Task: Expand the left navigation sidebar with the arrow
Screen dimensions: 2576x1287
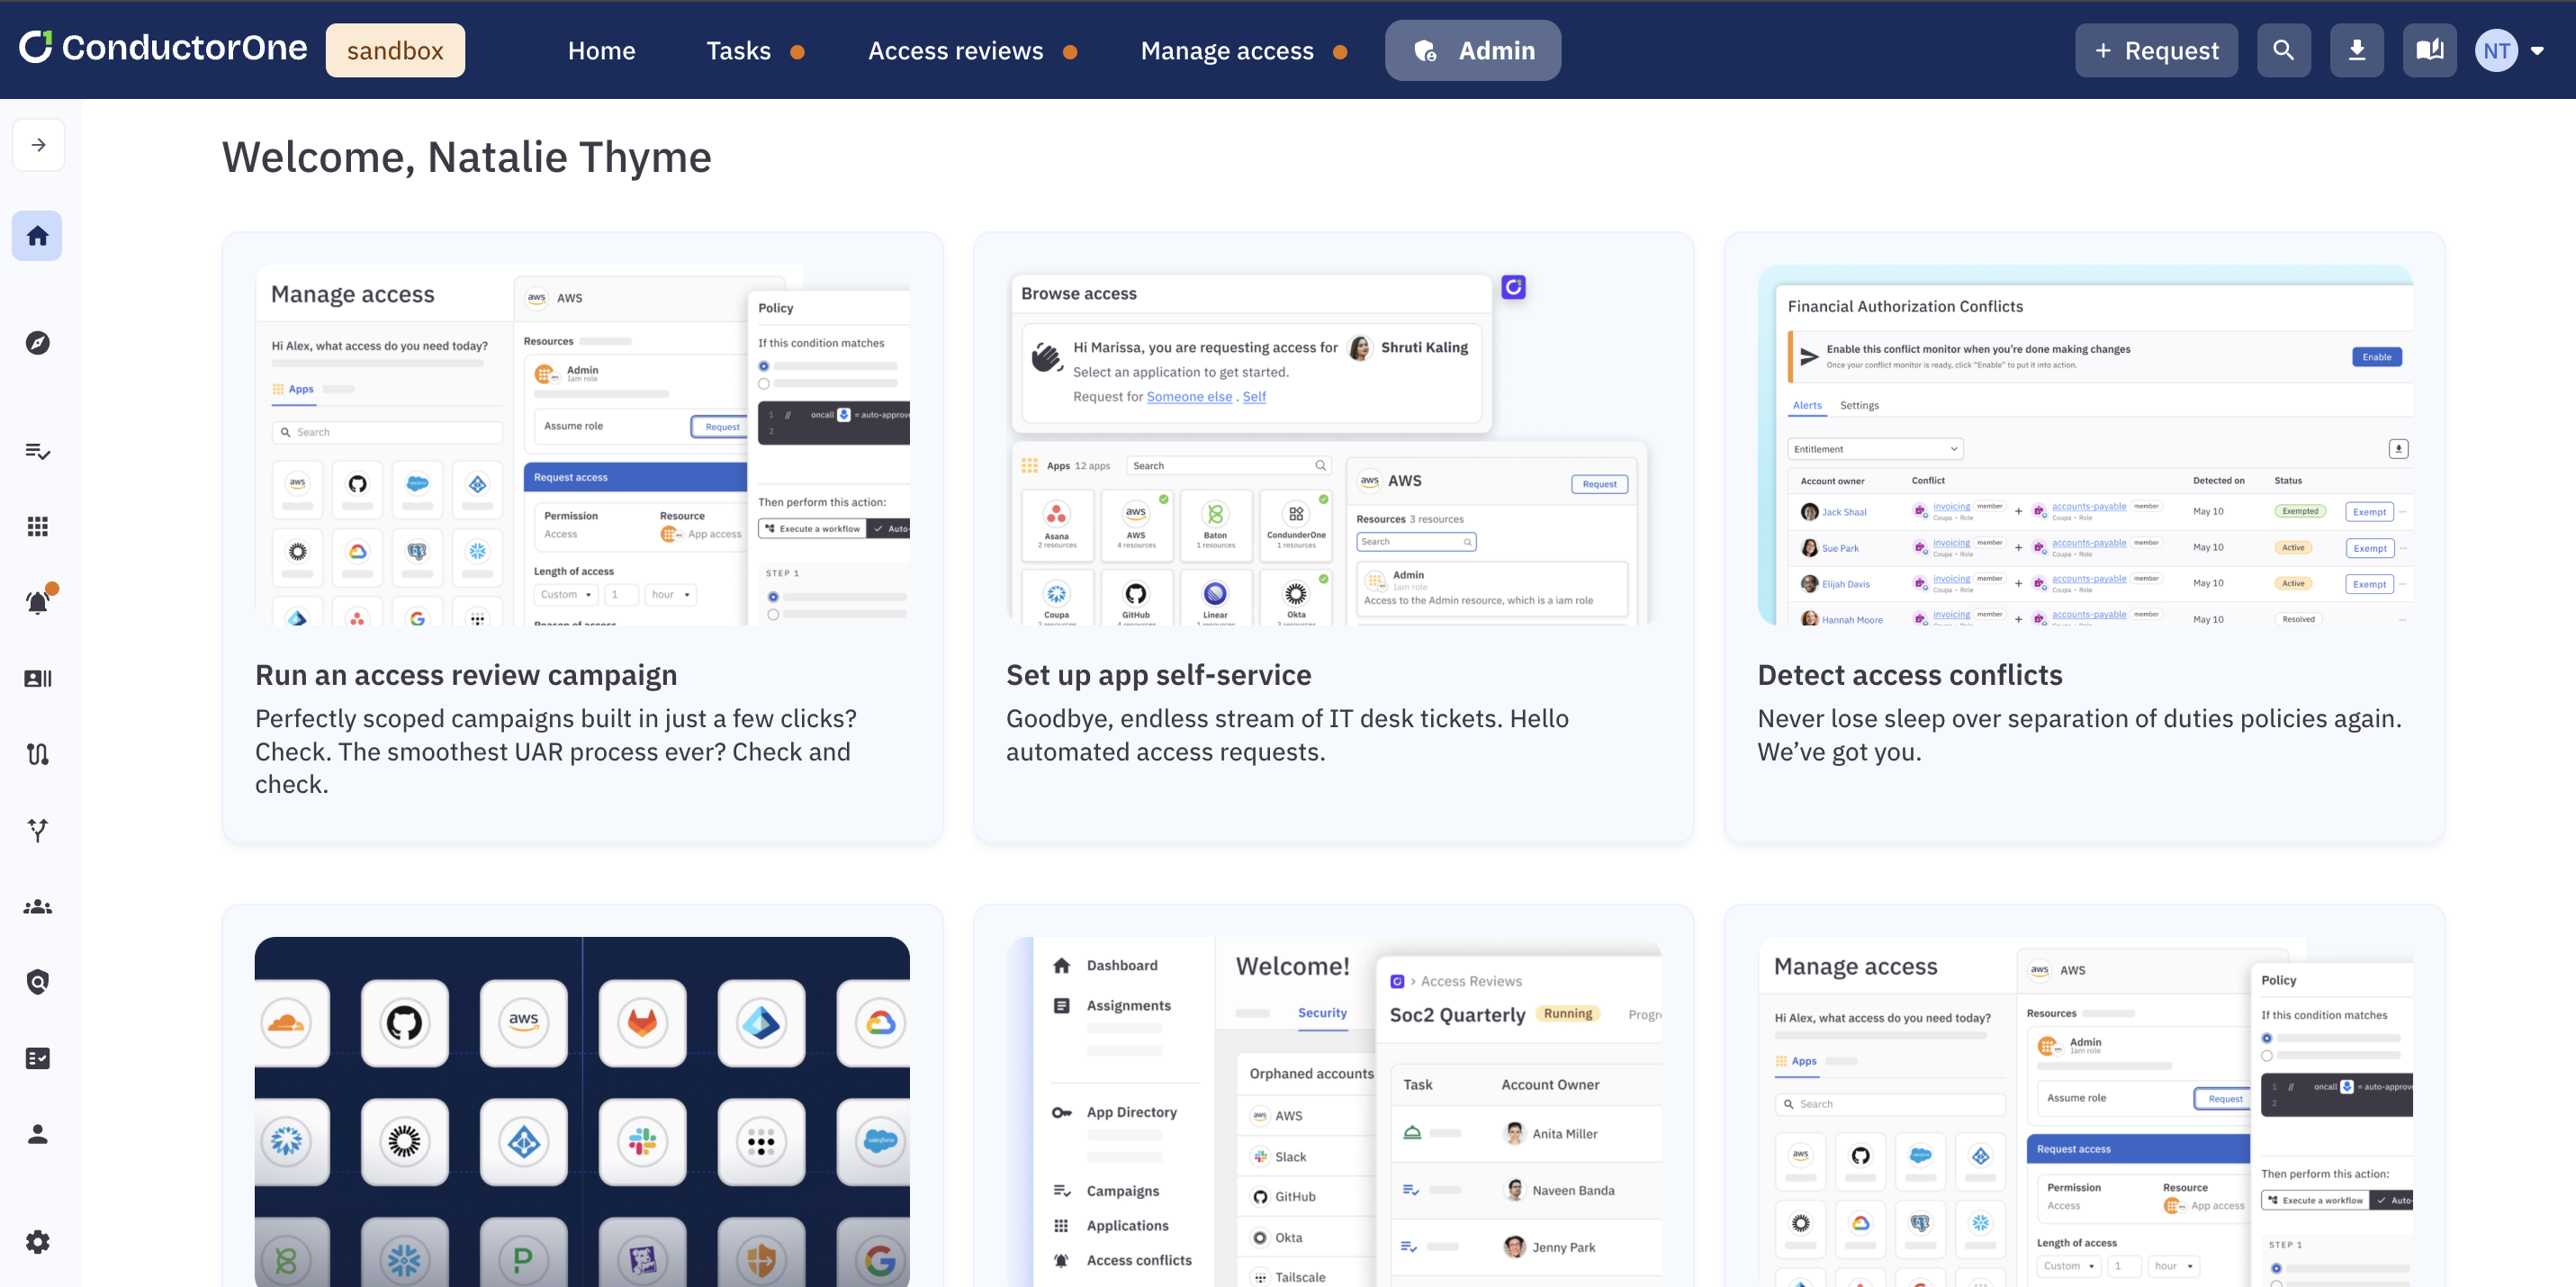Action: [38, 144]
